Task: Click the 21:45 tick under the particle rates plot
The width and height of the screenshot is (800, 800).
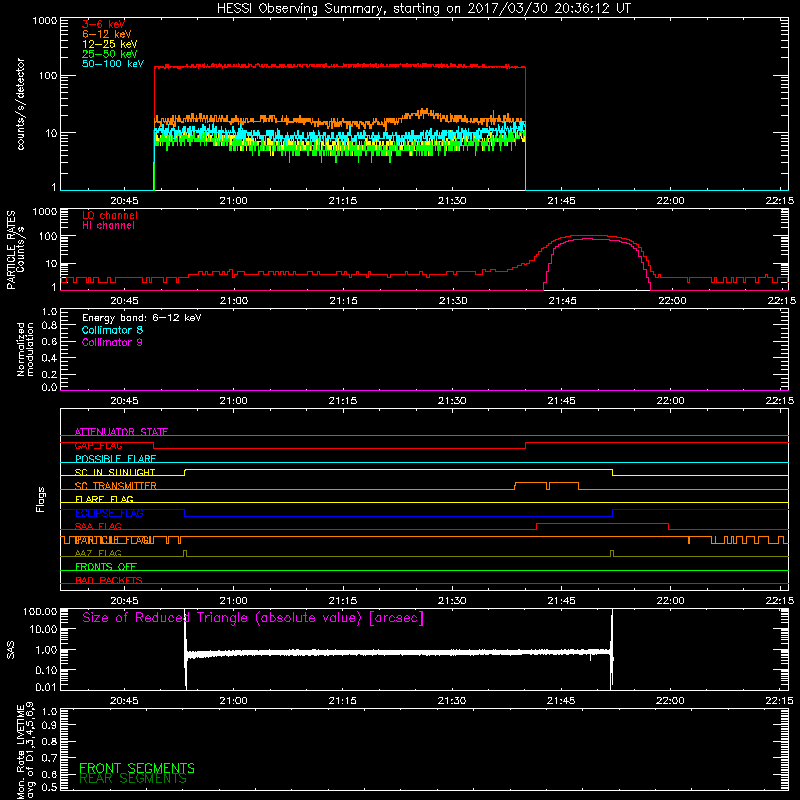Action: click(x=562, y=301)
